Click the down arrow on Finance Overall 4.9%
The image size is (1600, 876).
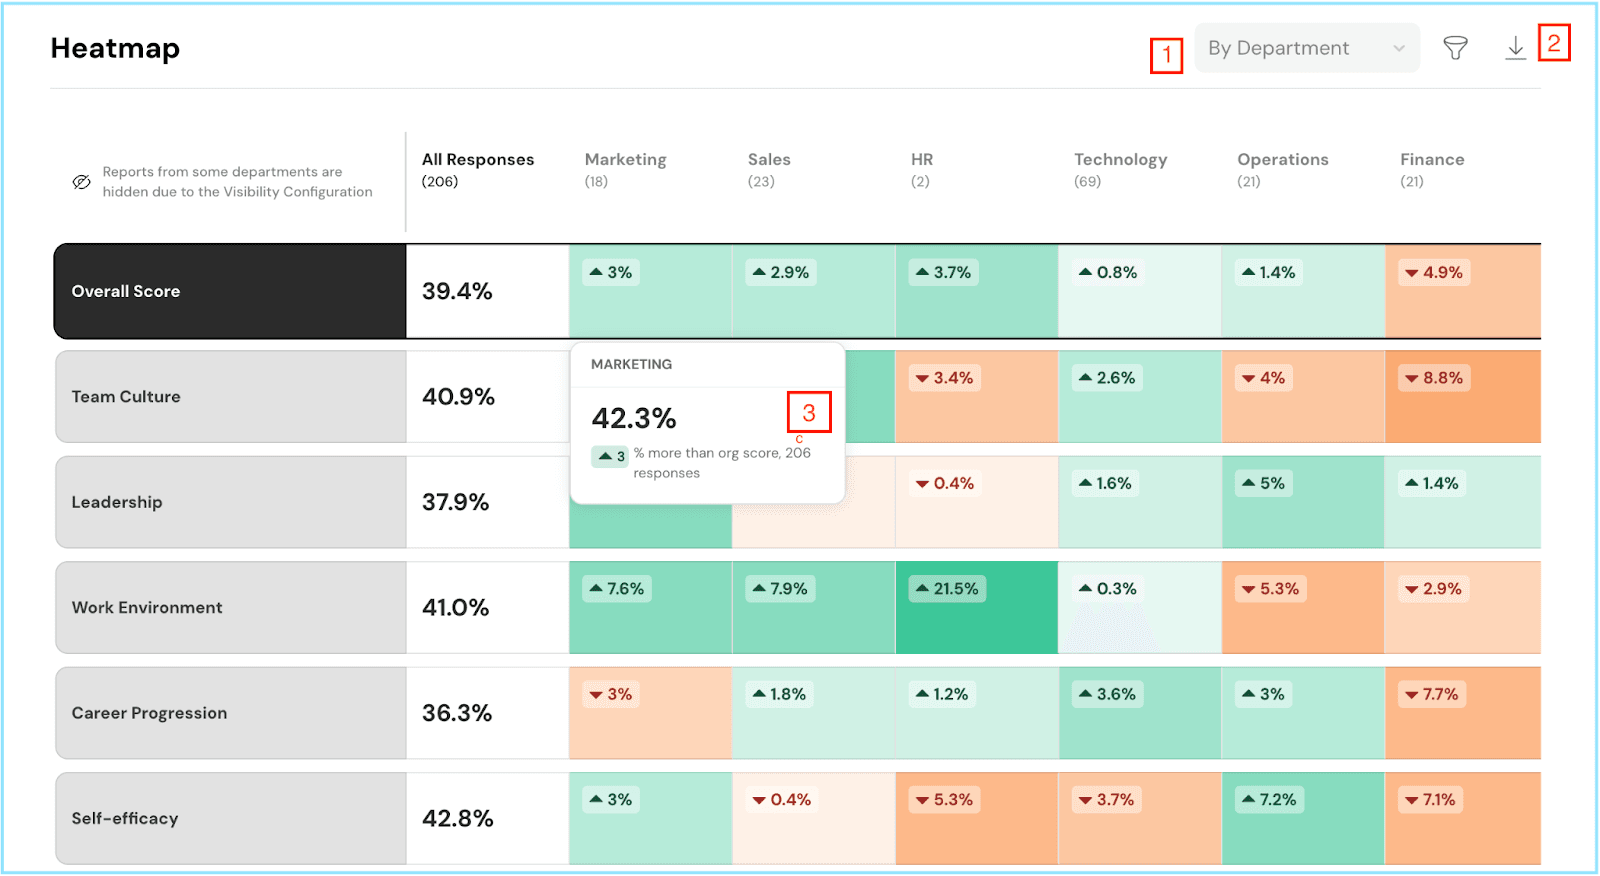[1411, 273]
